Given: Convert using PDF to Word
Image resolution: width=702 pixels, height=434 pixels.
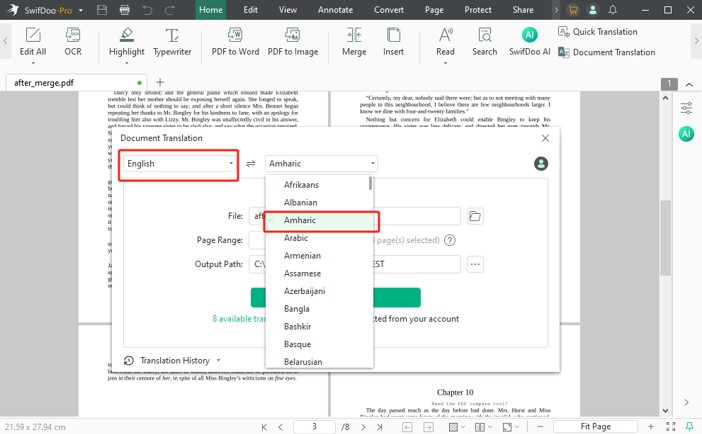Looking at the screenshot, I should 235,41.
